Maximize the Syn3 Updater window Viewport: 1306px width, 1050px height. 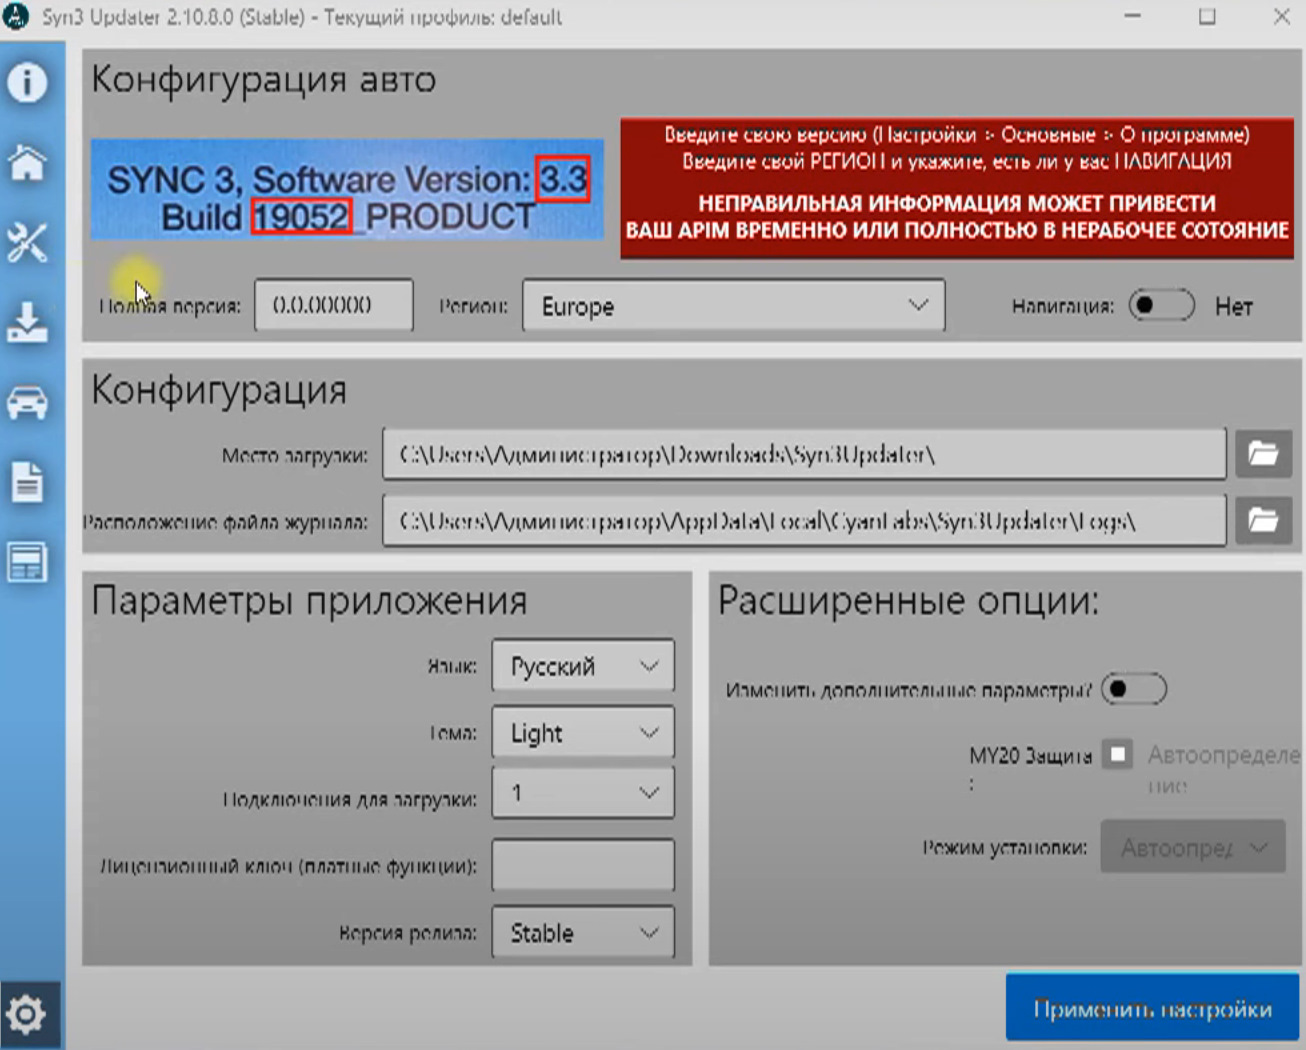[x=1208, y=17]
